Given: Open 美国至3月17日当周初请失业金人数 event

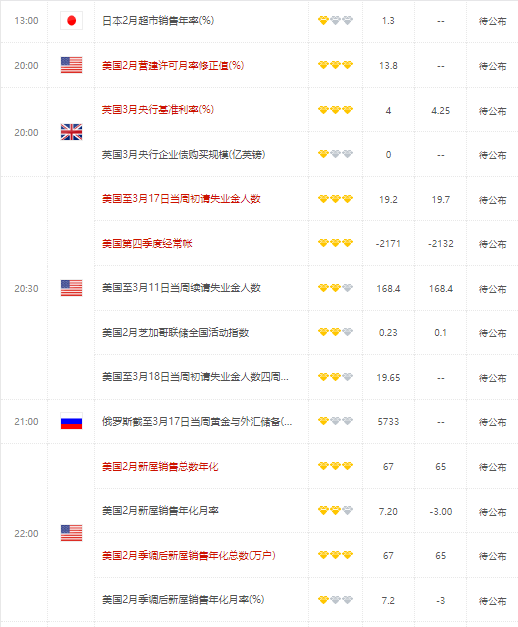Looking at the screenshot, I should pos(181,199).
